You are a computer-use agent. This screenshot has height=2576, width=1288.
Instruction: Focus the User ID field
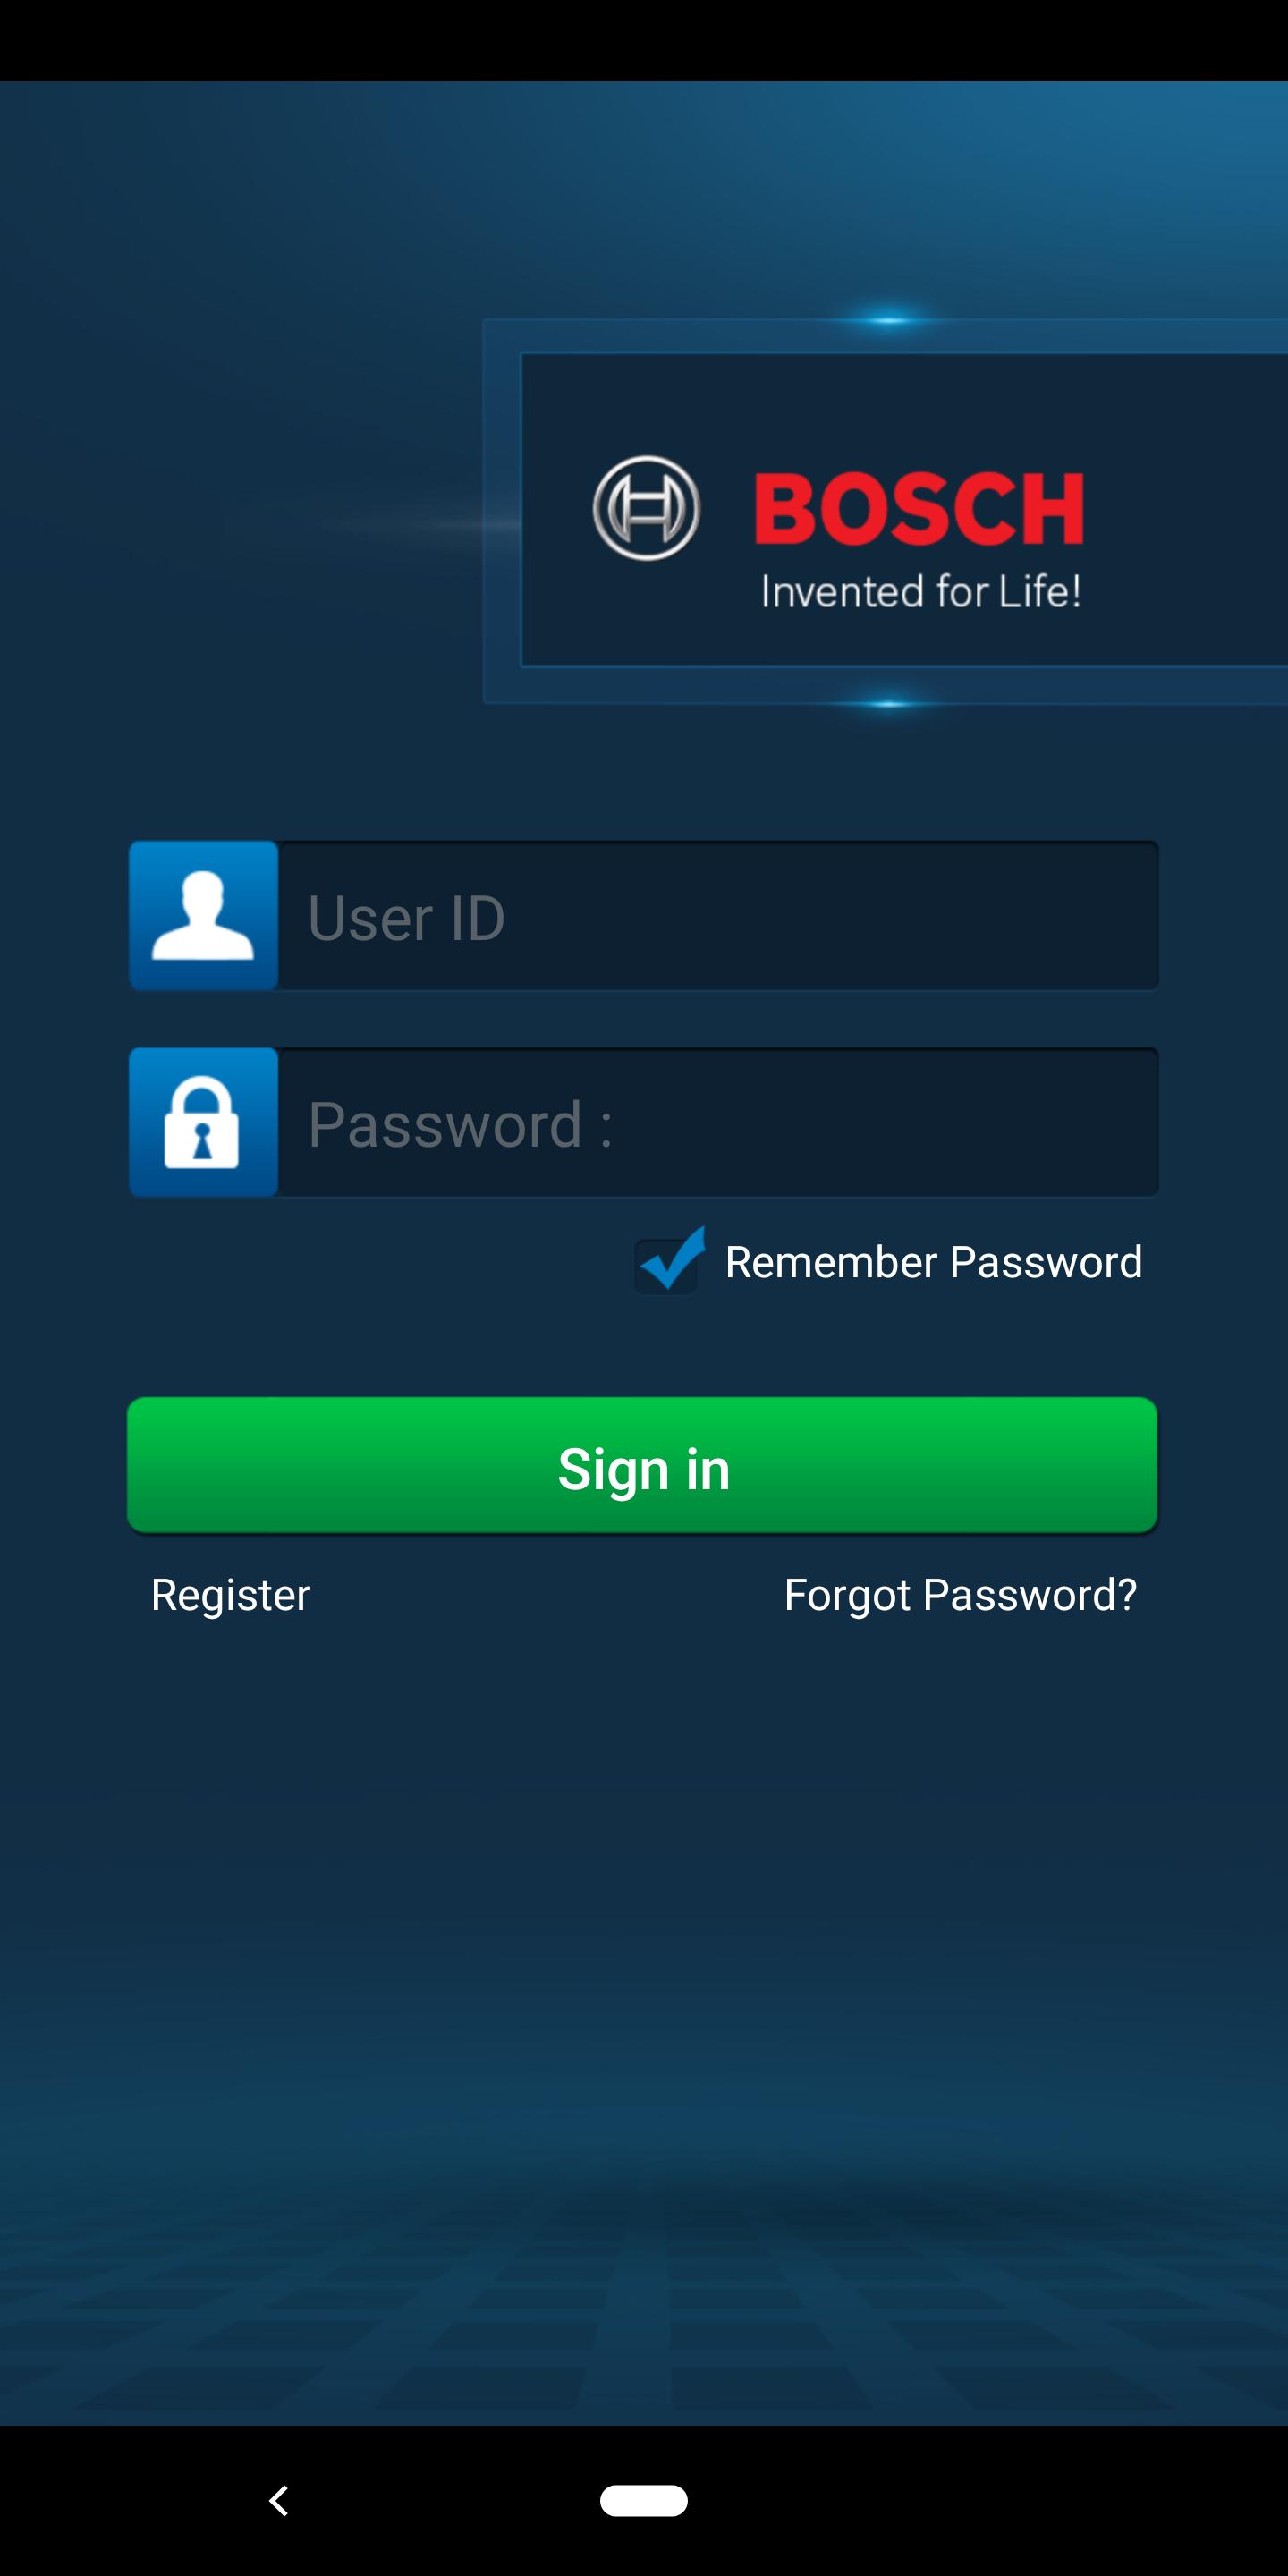coord(718,916)
